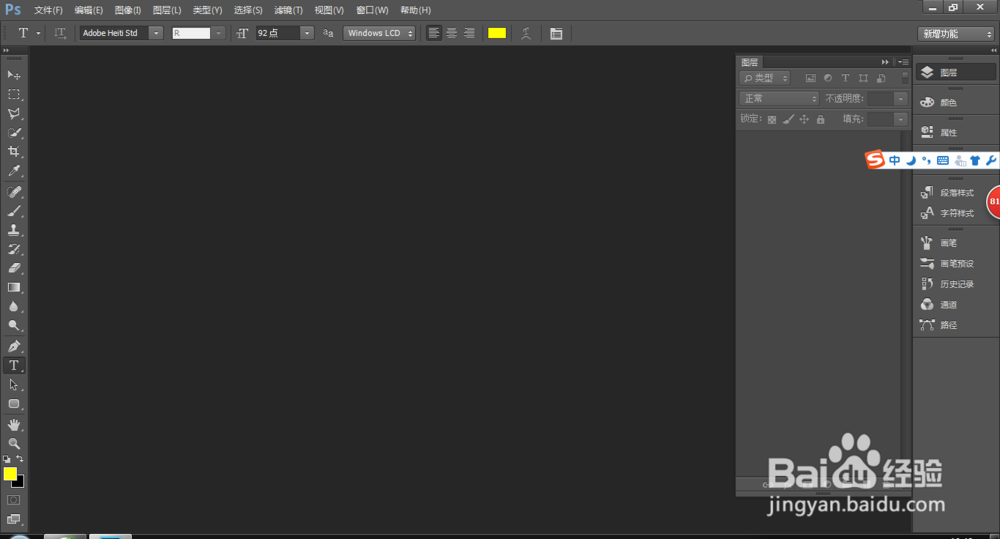This screenshot has width=1000, height=539.
Task: Toggle smart object layer filter
Action: (881, 78)
